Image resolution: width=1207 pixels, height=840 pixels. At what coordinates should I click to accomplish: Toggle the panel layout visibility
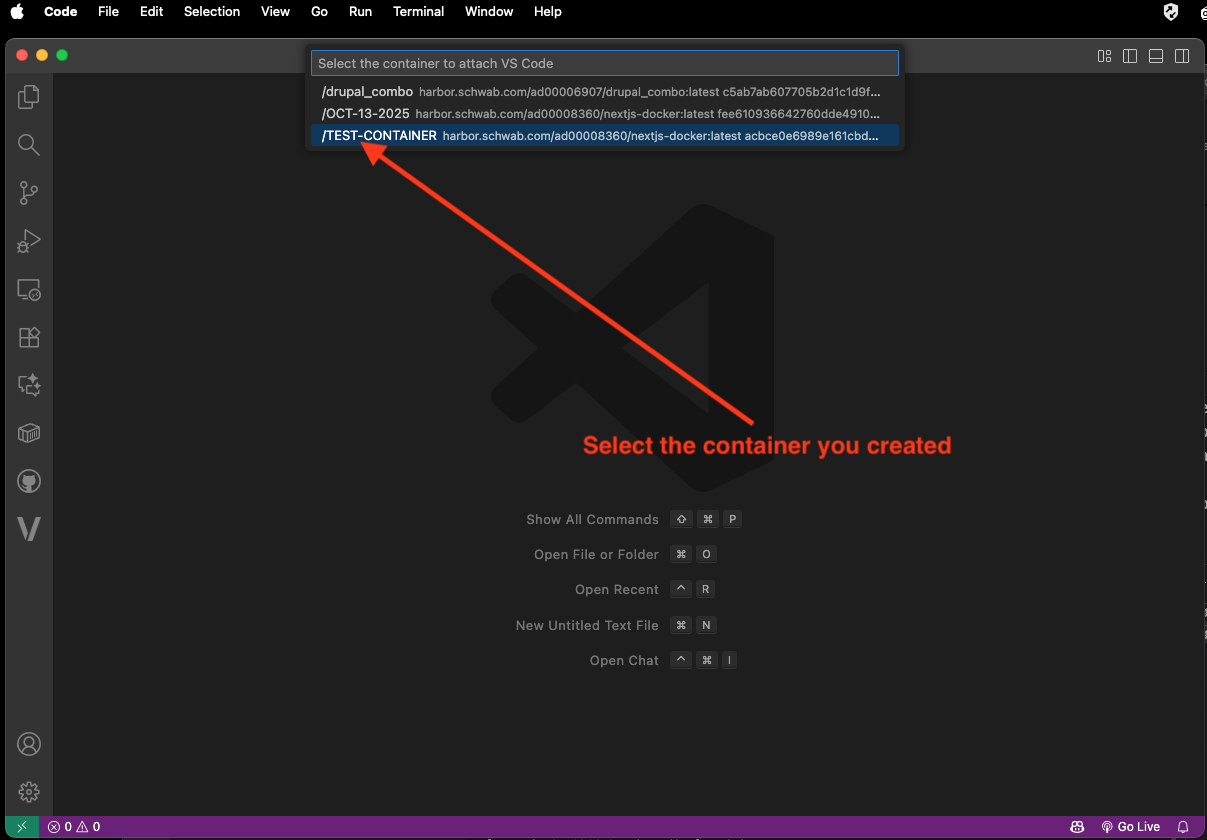tap(1155, 56)
